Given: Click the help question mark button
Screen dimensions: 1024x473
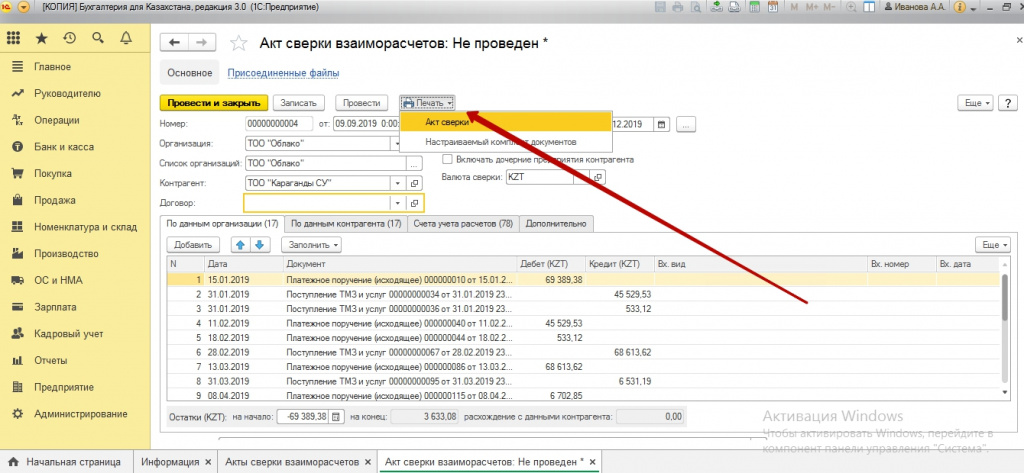Looking at the screenshot, I should [x=1008, y=103].
